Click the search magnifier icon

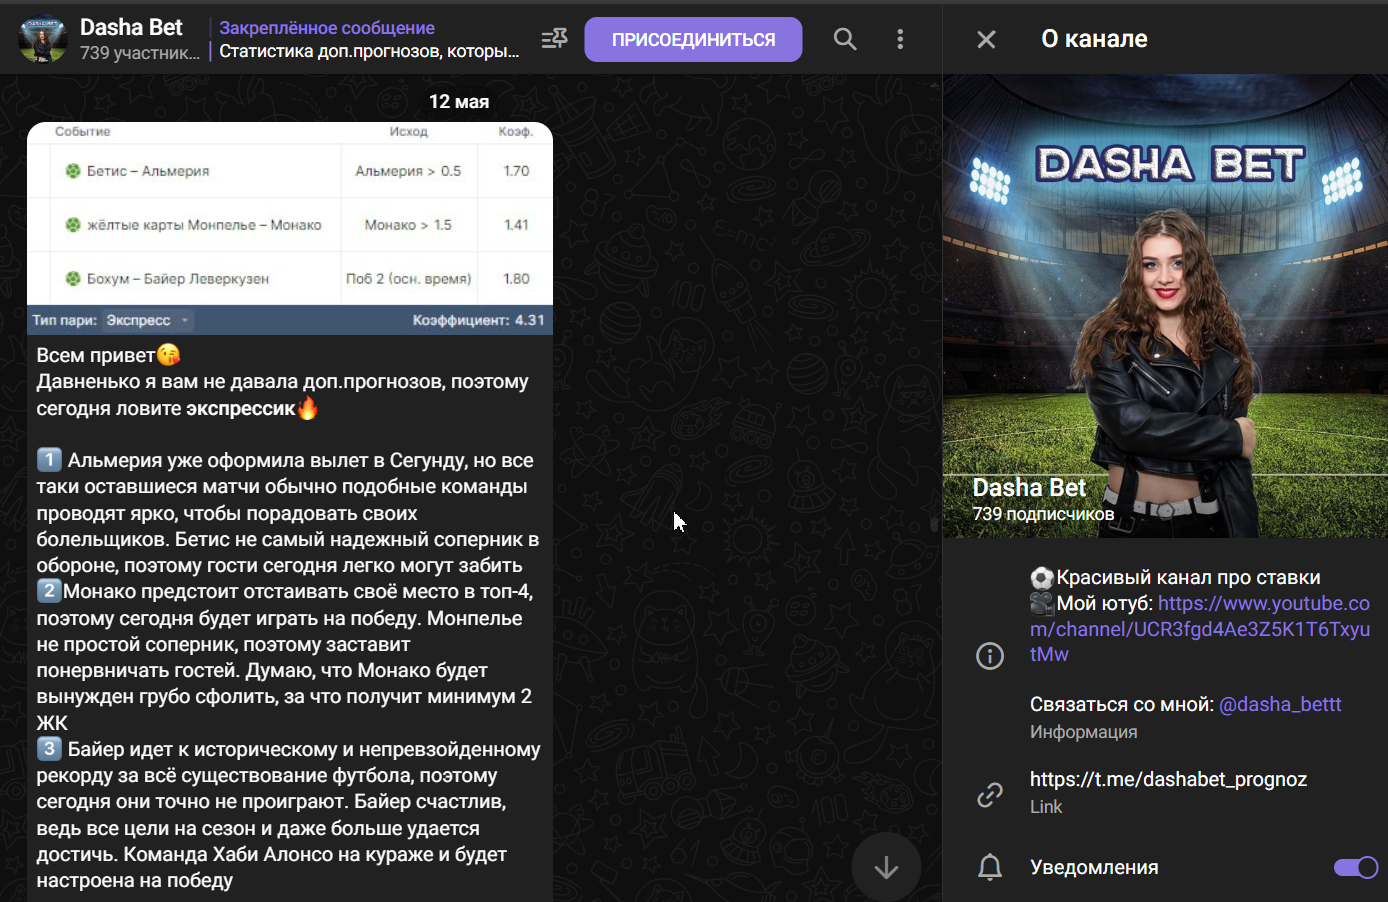845,39
